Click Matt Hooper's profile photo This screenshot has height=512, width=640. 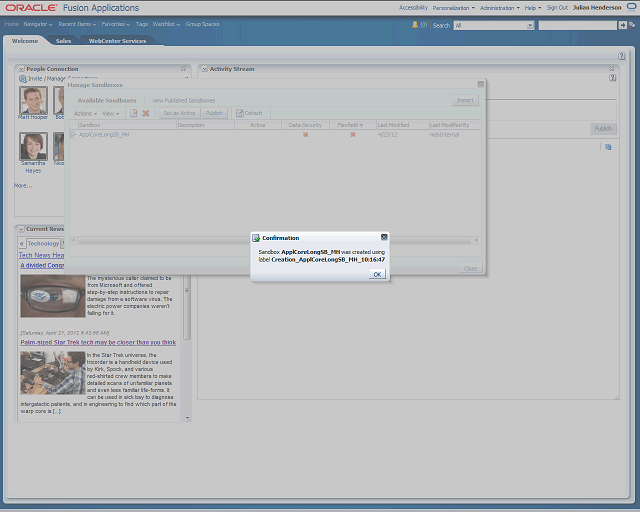[33, 100]
